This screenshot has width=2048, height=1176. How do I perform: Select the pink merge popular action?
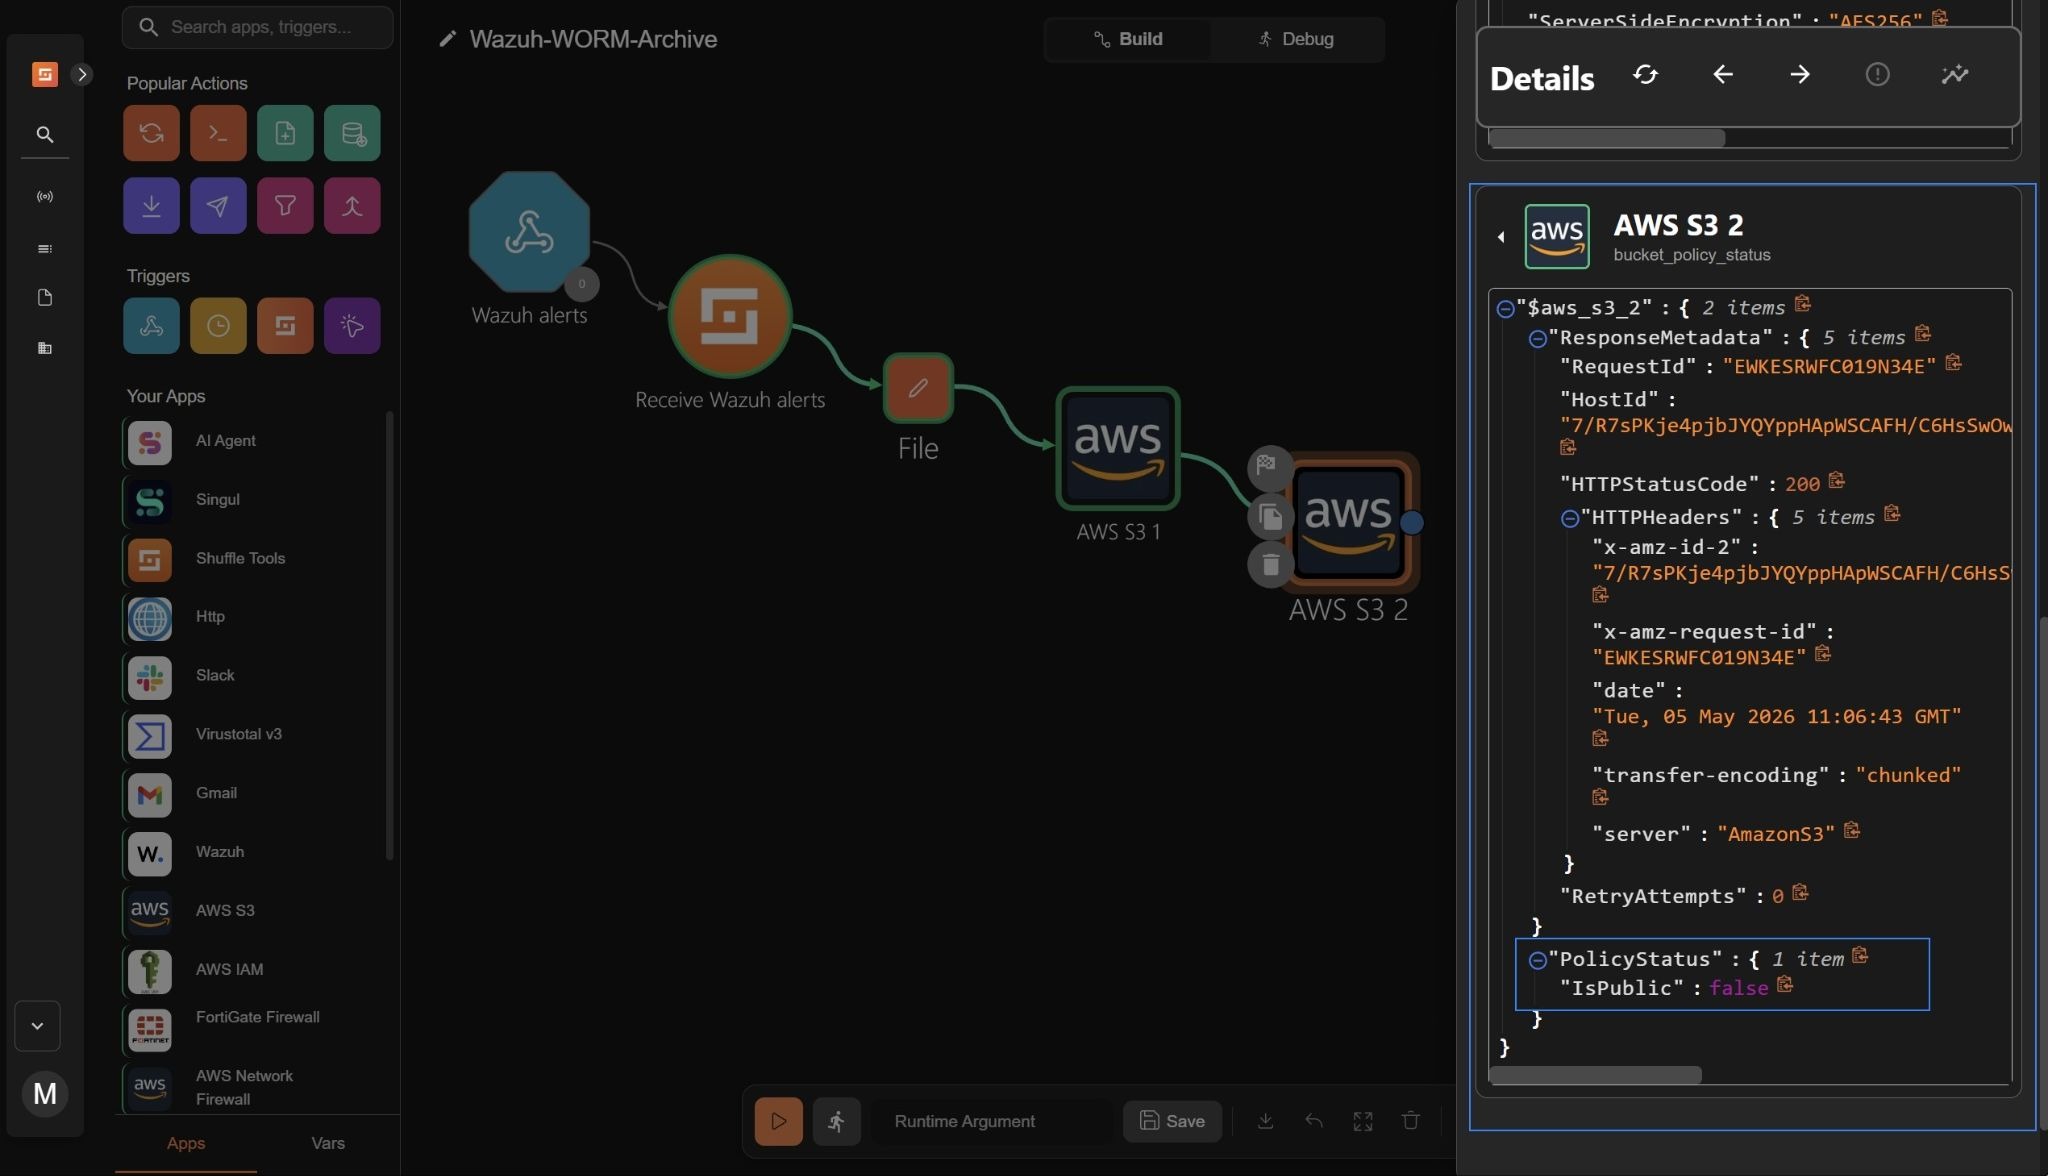pyautogui.click(x=352, y=206)
